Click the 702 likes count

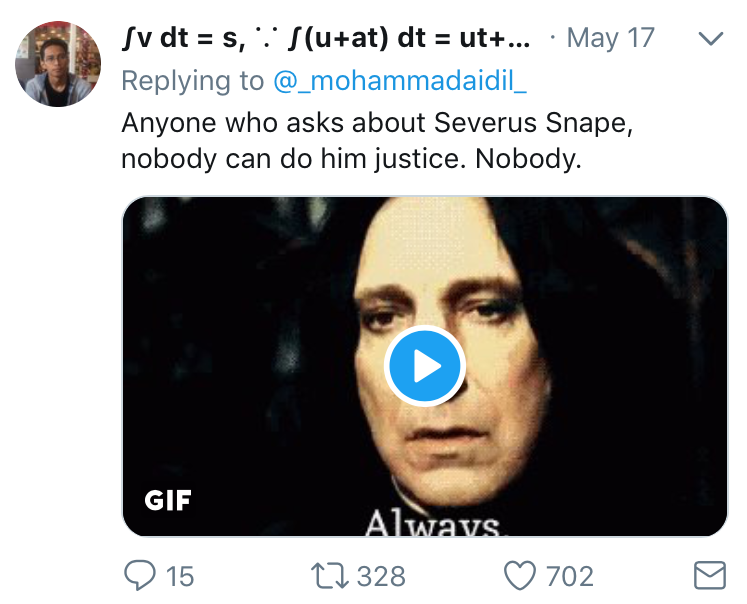[569, 576]
